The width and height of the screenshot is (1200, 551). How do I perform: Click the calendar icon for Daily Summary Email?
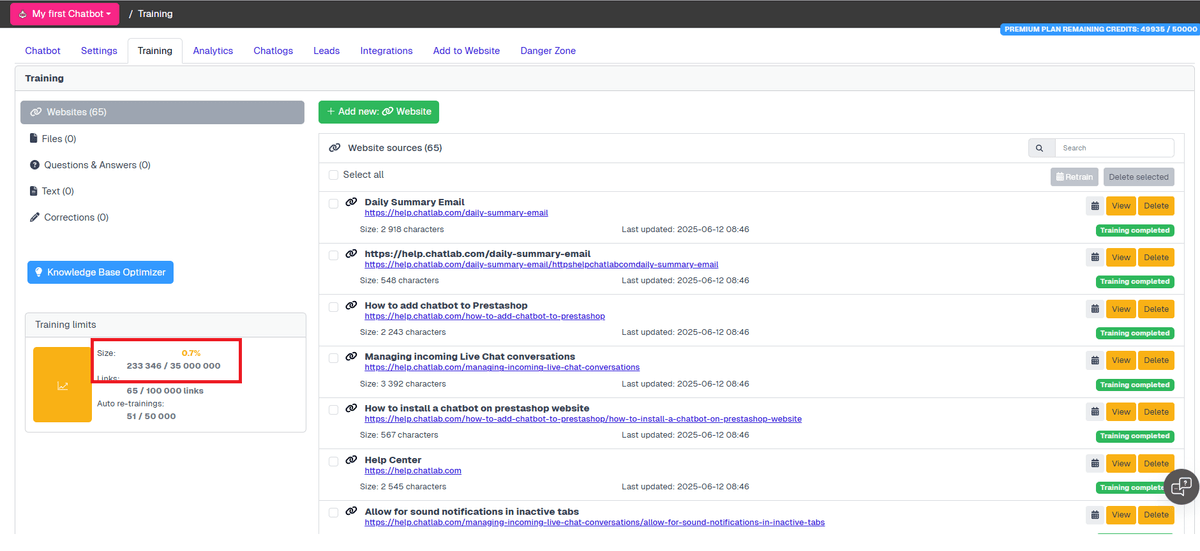coord(1094,205)
